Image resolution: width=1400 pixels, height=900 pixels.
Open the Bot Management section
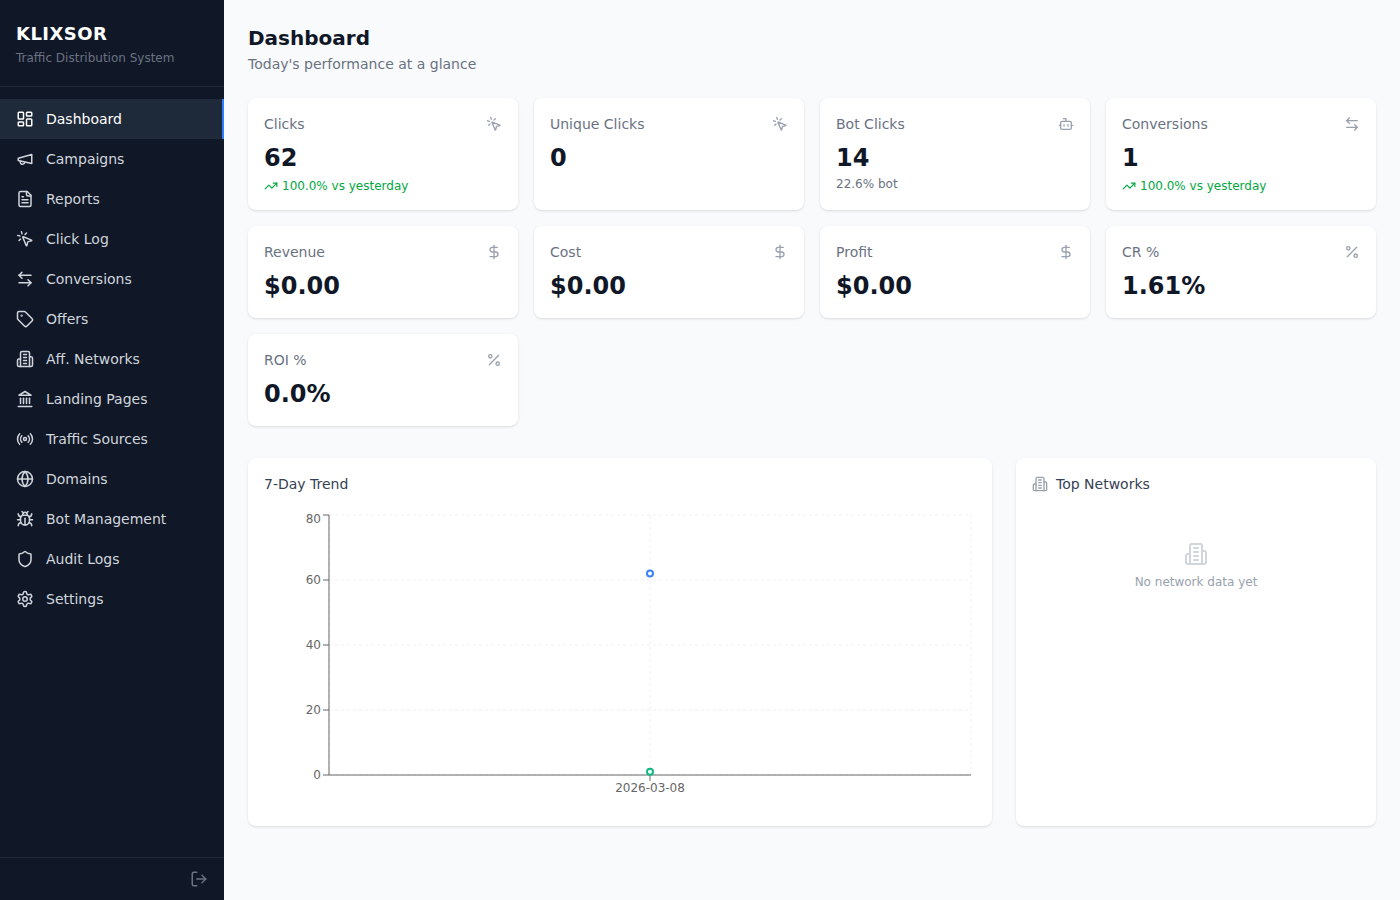coord(105,518)
